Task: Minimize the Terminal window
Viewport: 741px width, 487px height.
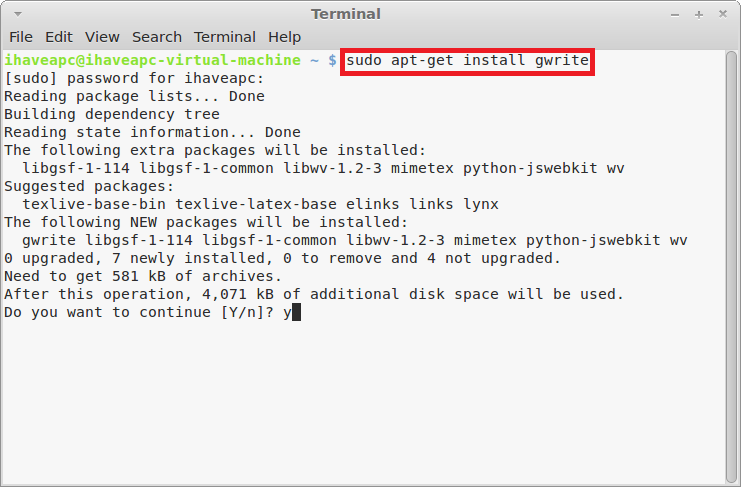Action: coord(675,15)
